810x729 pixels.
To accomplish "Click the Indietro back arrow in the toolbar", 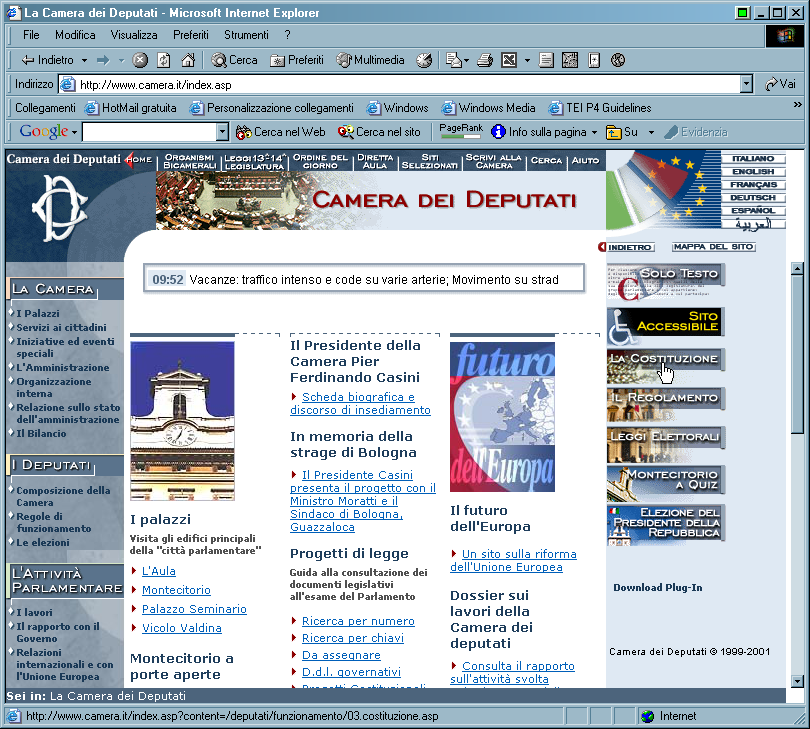I will click(47, 60).
